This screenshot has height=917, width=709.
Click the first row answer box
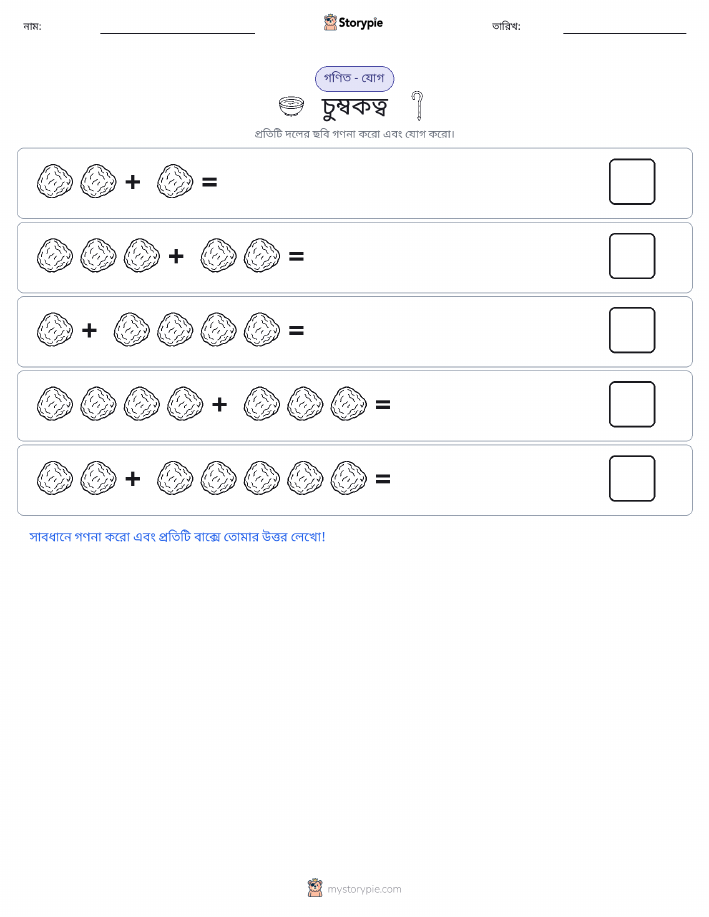(632, 182)
